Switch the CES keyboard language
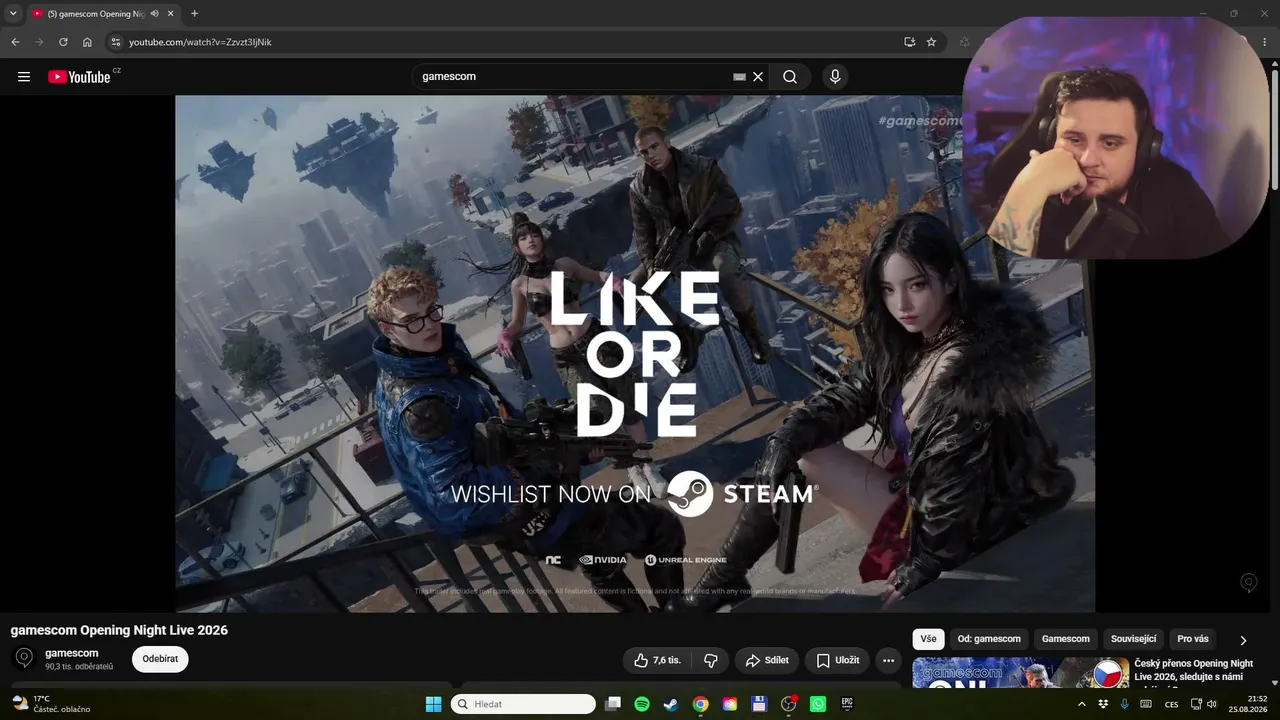This screenshot has width=1280, height=720. click(1171, 704)
